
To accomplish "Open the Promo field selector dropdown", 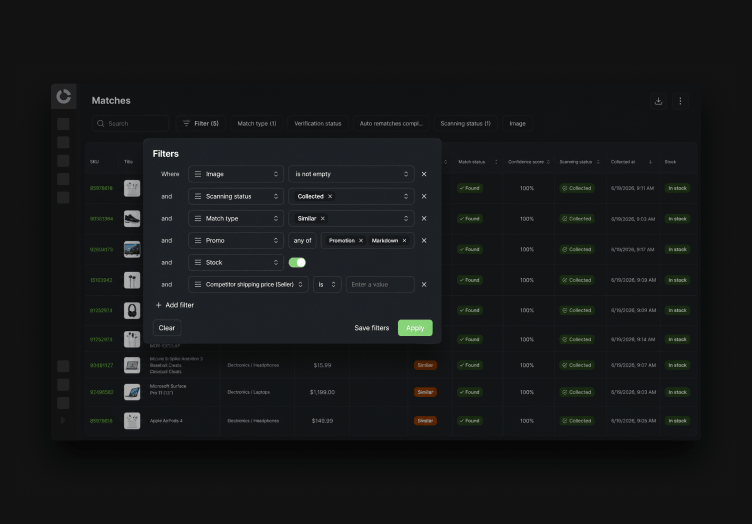I will coord(236,241).
